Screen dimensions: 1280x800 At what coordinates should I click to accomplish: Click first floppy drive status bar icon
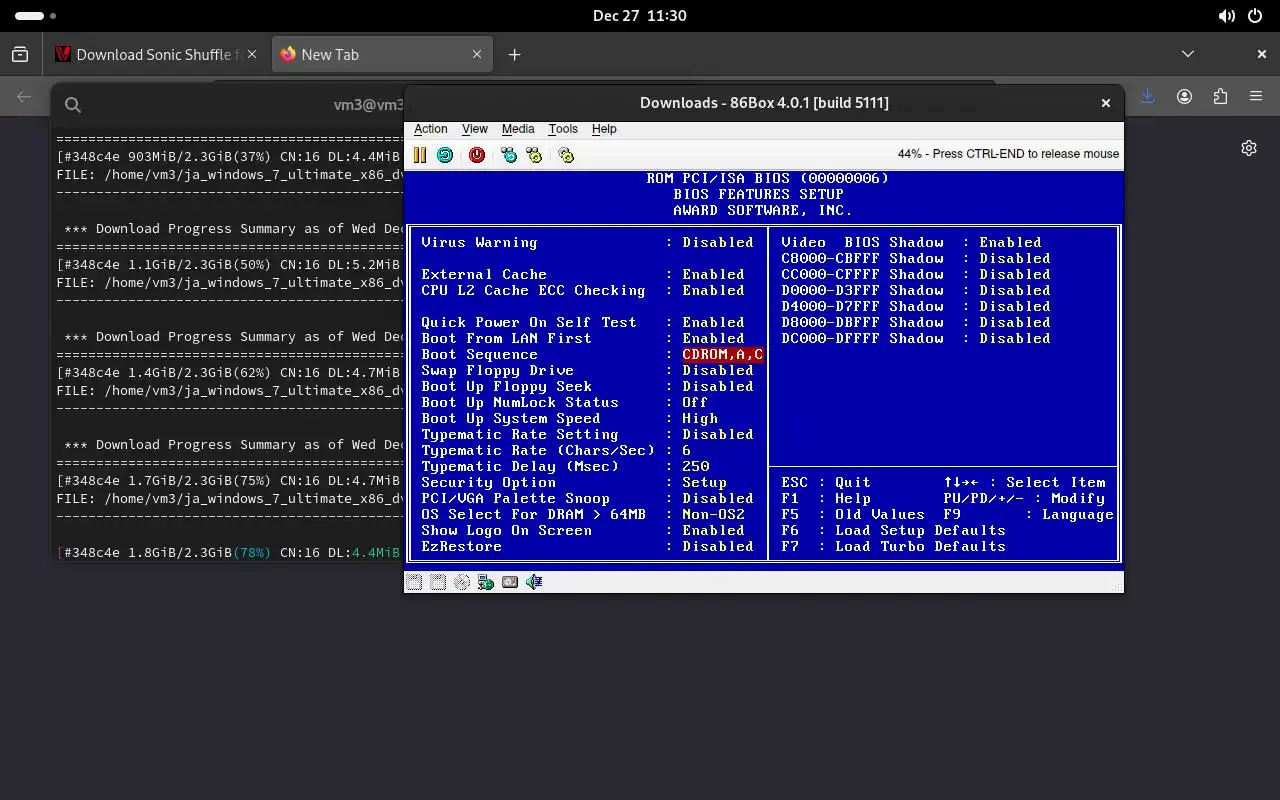(414, 582)
